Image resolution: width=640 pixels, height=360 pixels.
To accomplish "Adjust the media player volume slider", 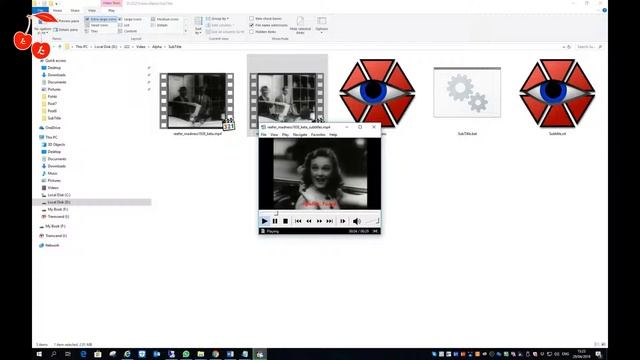I will 372,221.
